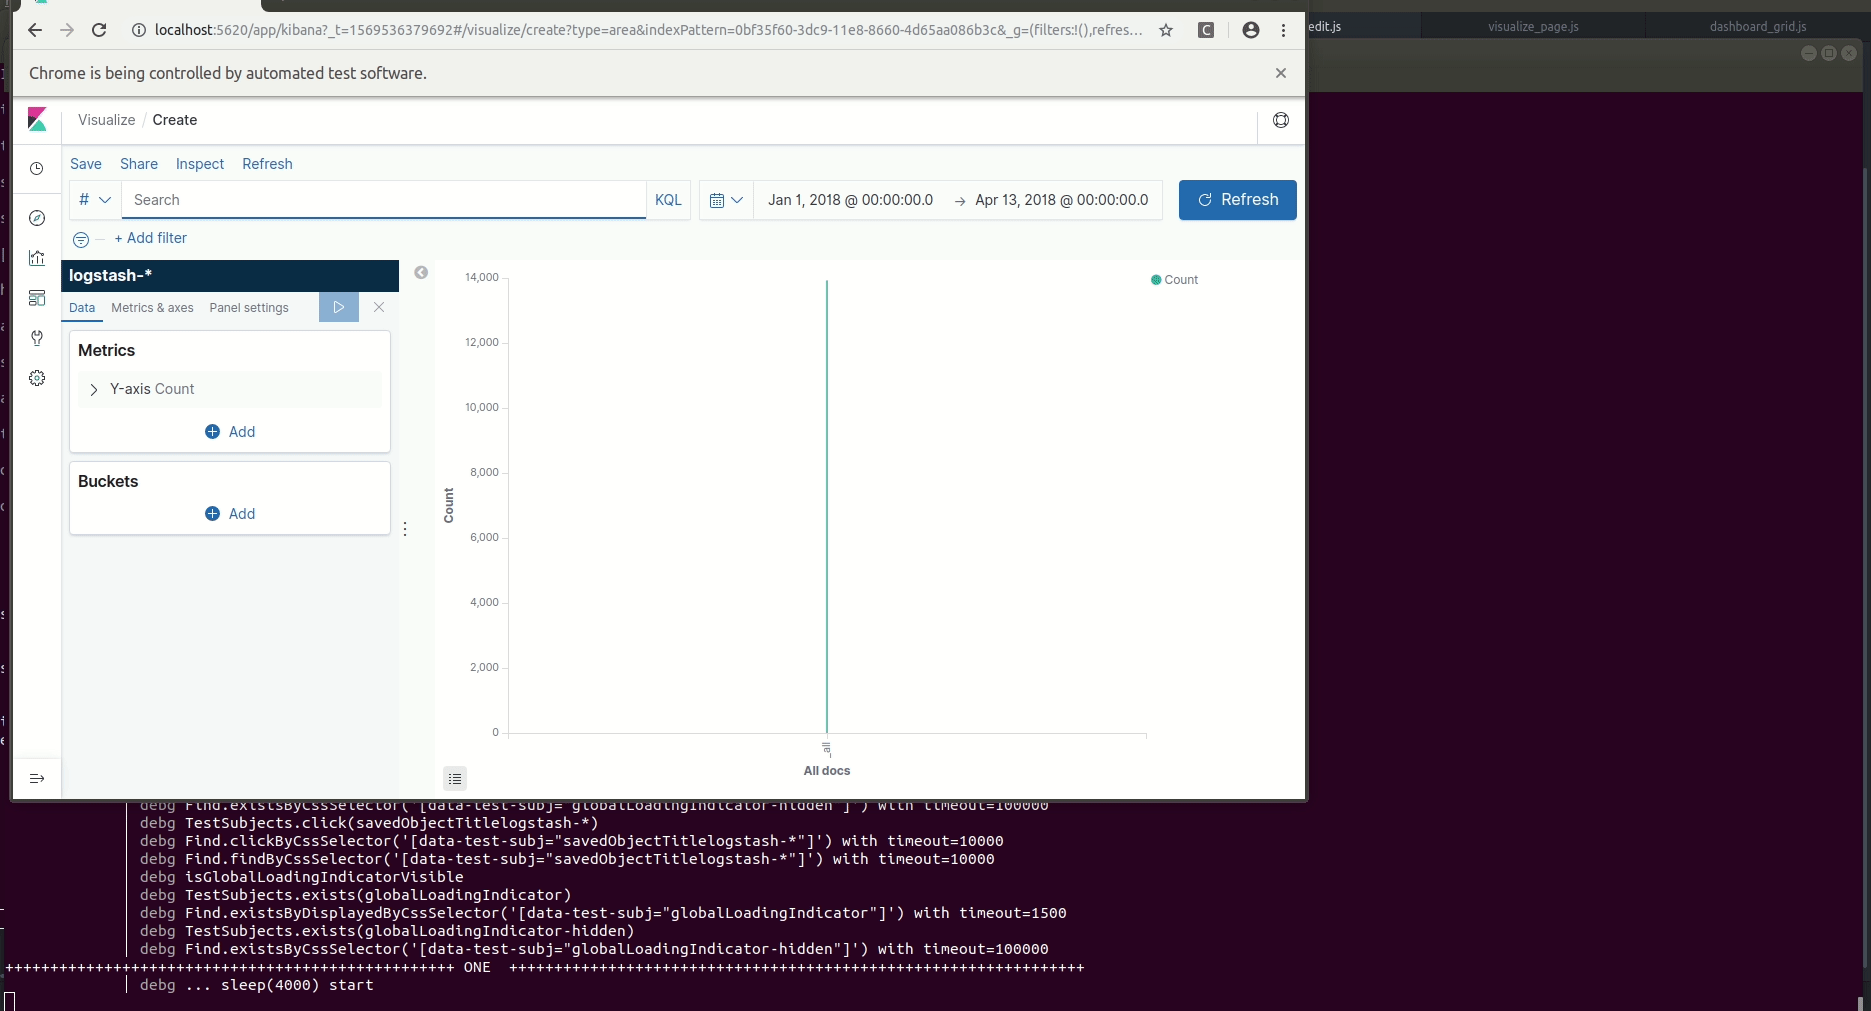
Task: Expand the side navigation at bottom
Action: coord(37,779)
